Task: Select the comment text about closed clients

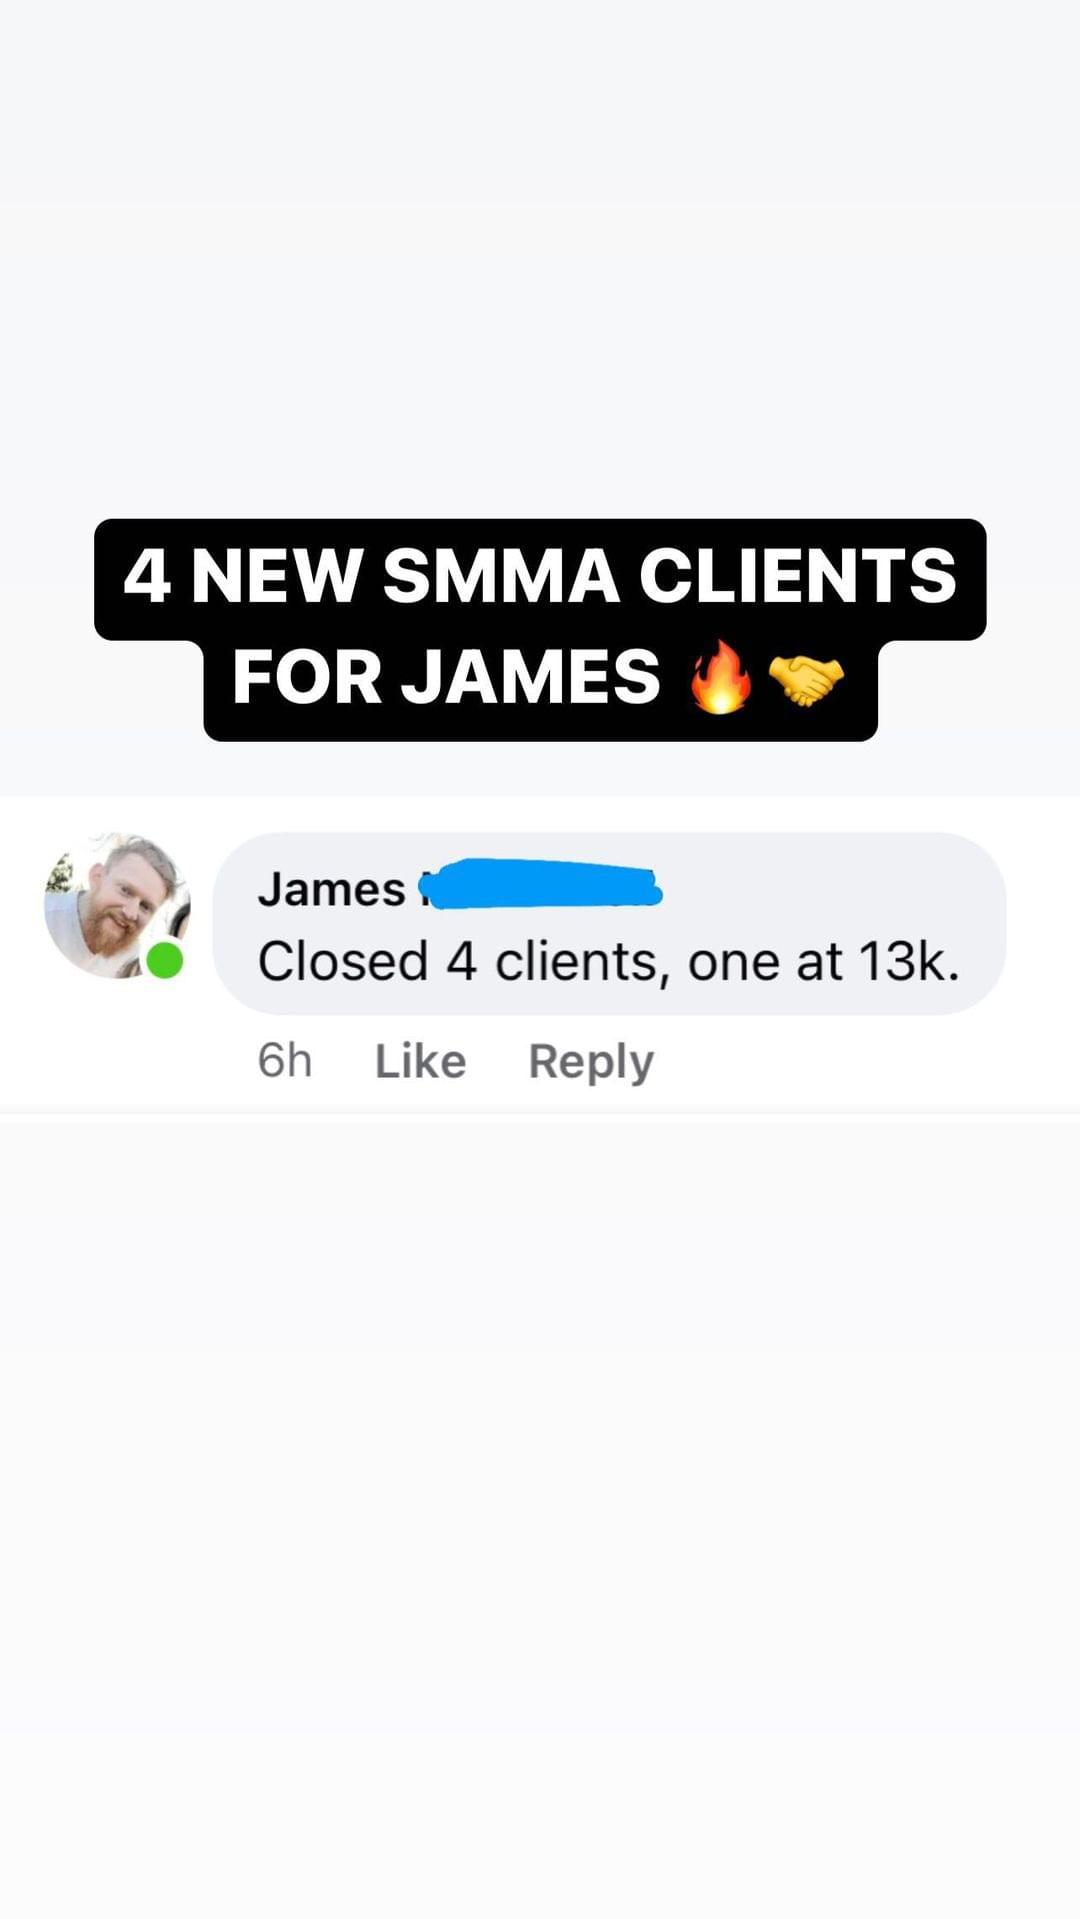Action: [608, 961]
